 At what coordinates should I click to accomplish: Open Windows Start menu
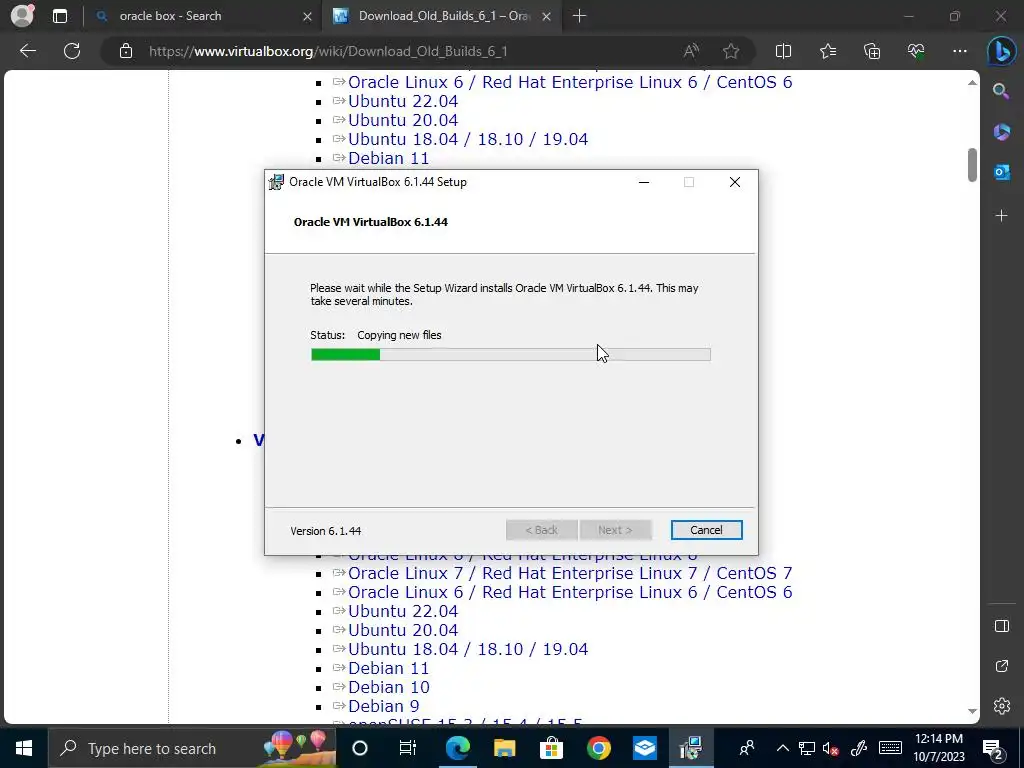point(24,748)
